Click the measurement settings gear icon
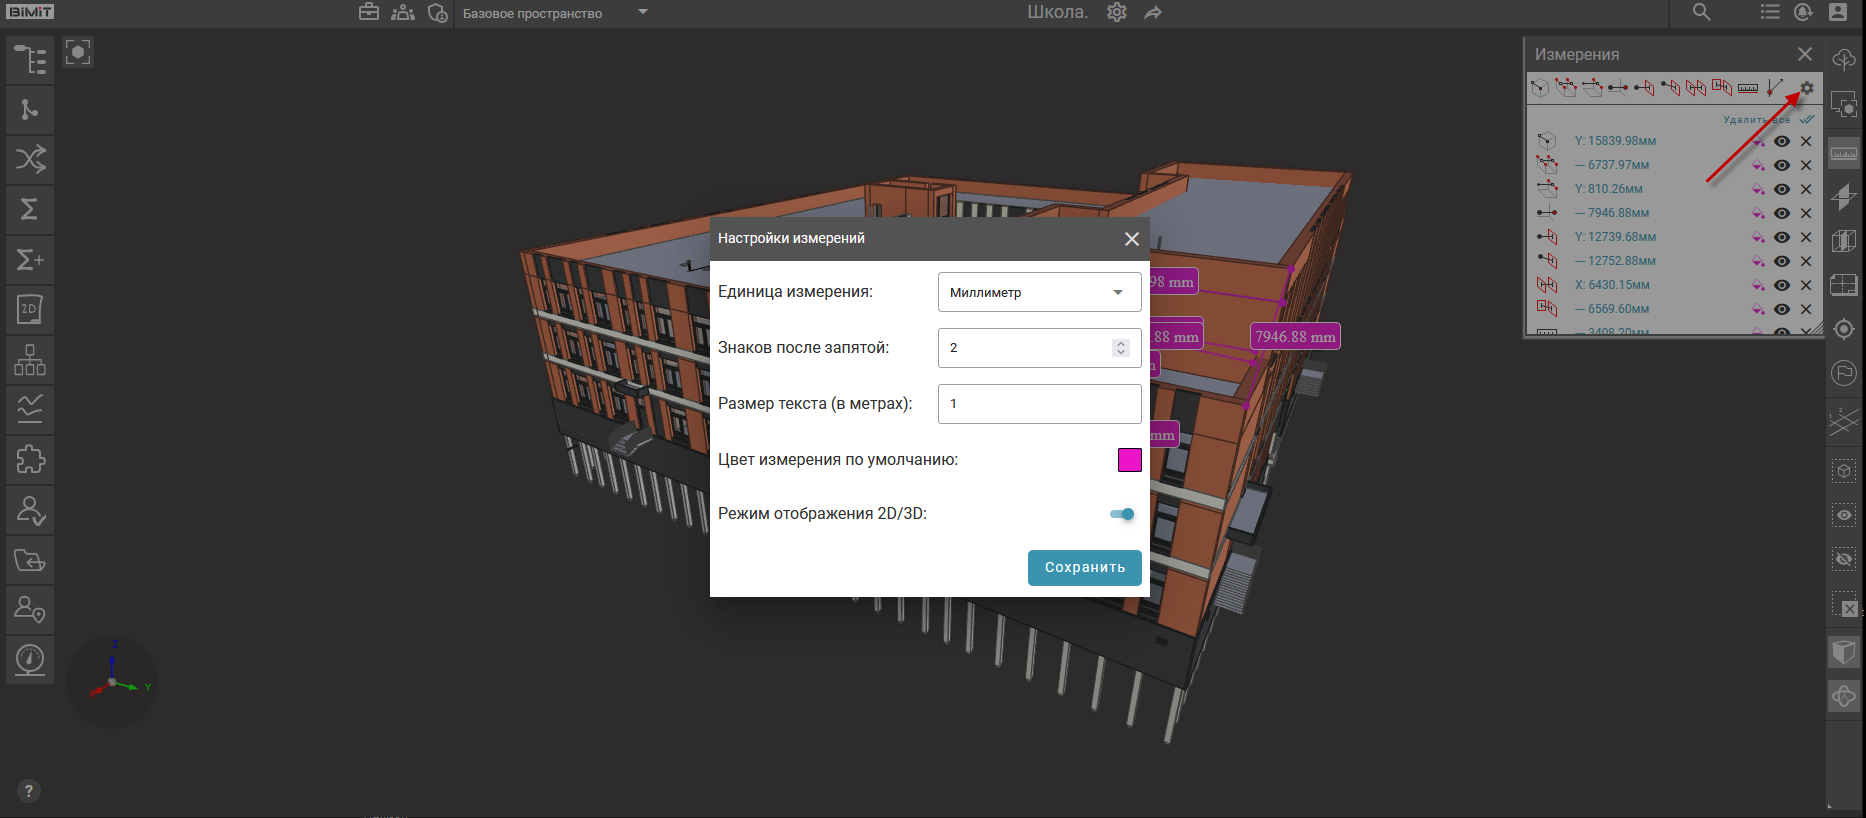The image size is (1866, 818). [1806, 88]
